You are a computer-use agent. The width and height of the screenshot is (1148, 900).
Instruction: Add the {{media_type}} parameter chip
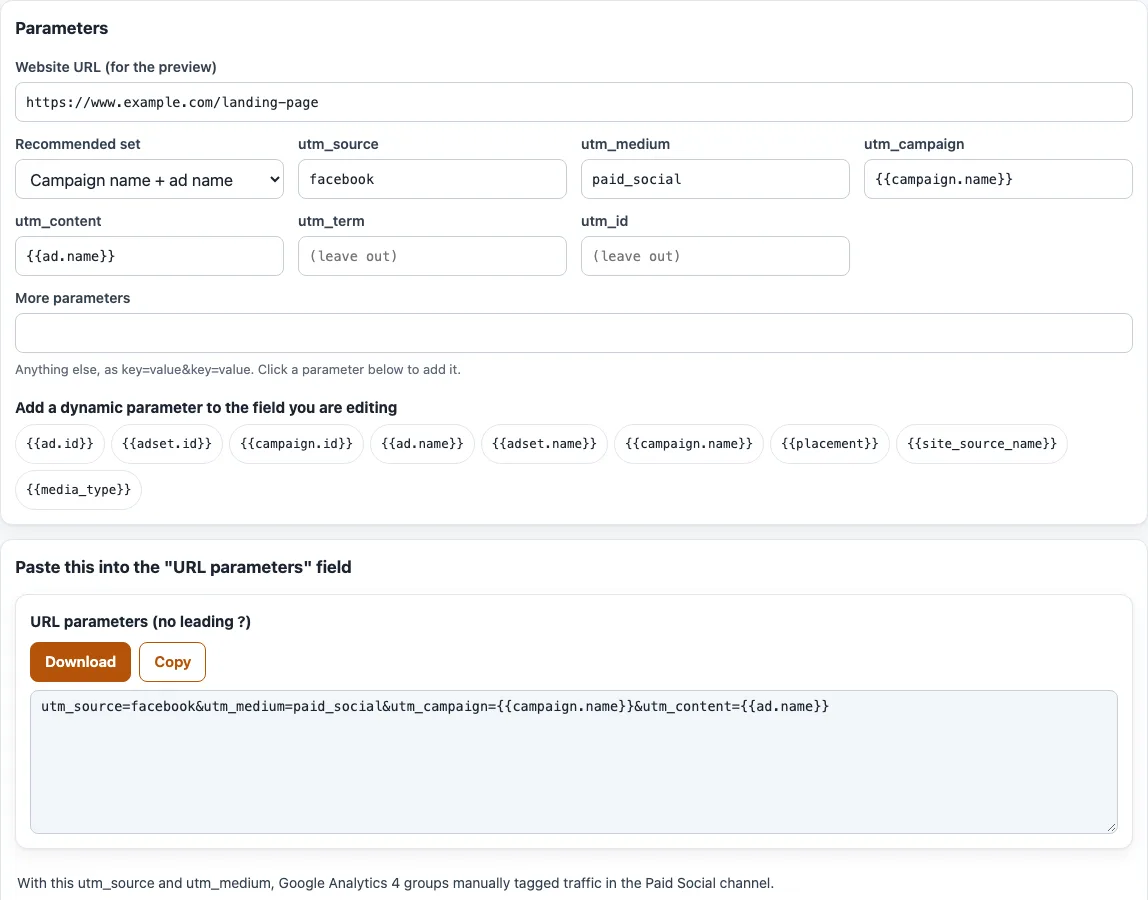pyautogui.click(x=78, y=490)
